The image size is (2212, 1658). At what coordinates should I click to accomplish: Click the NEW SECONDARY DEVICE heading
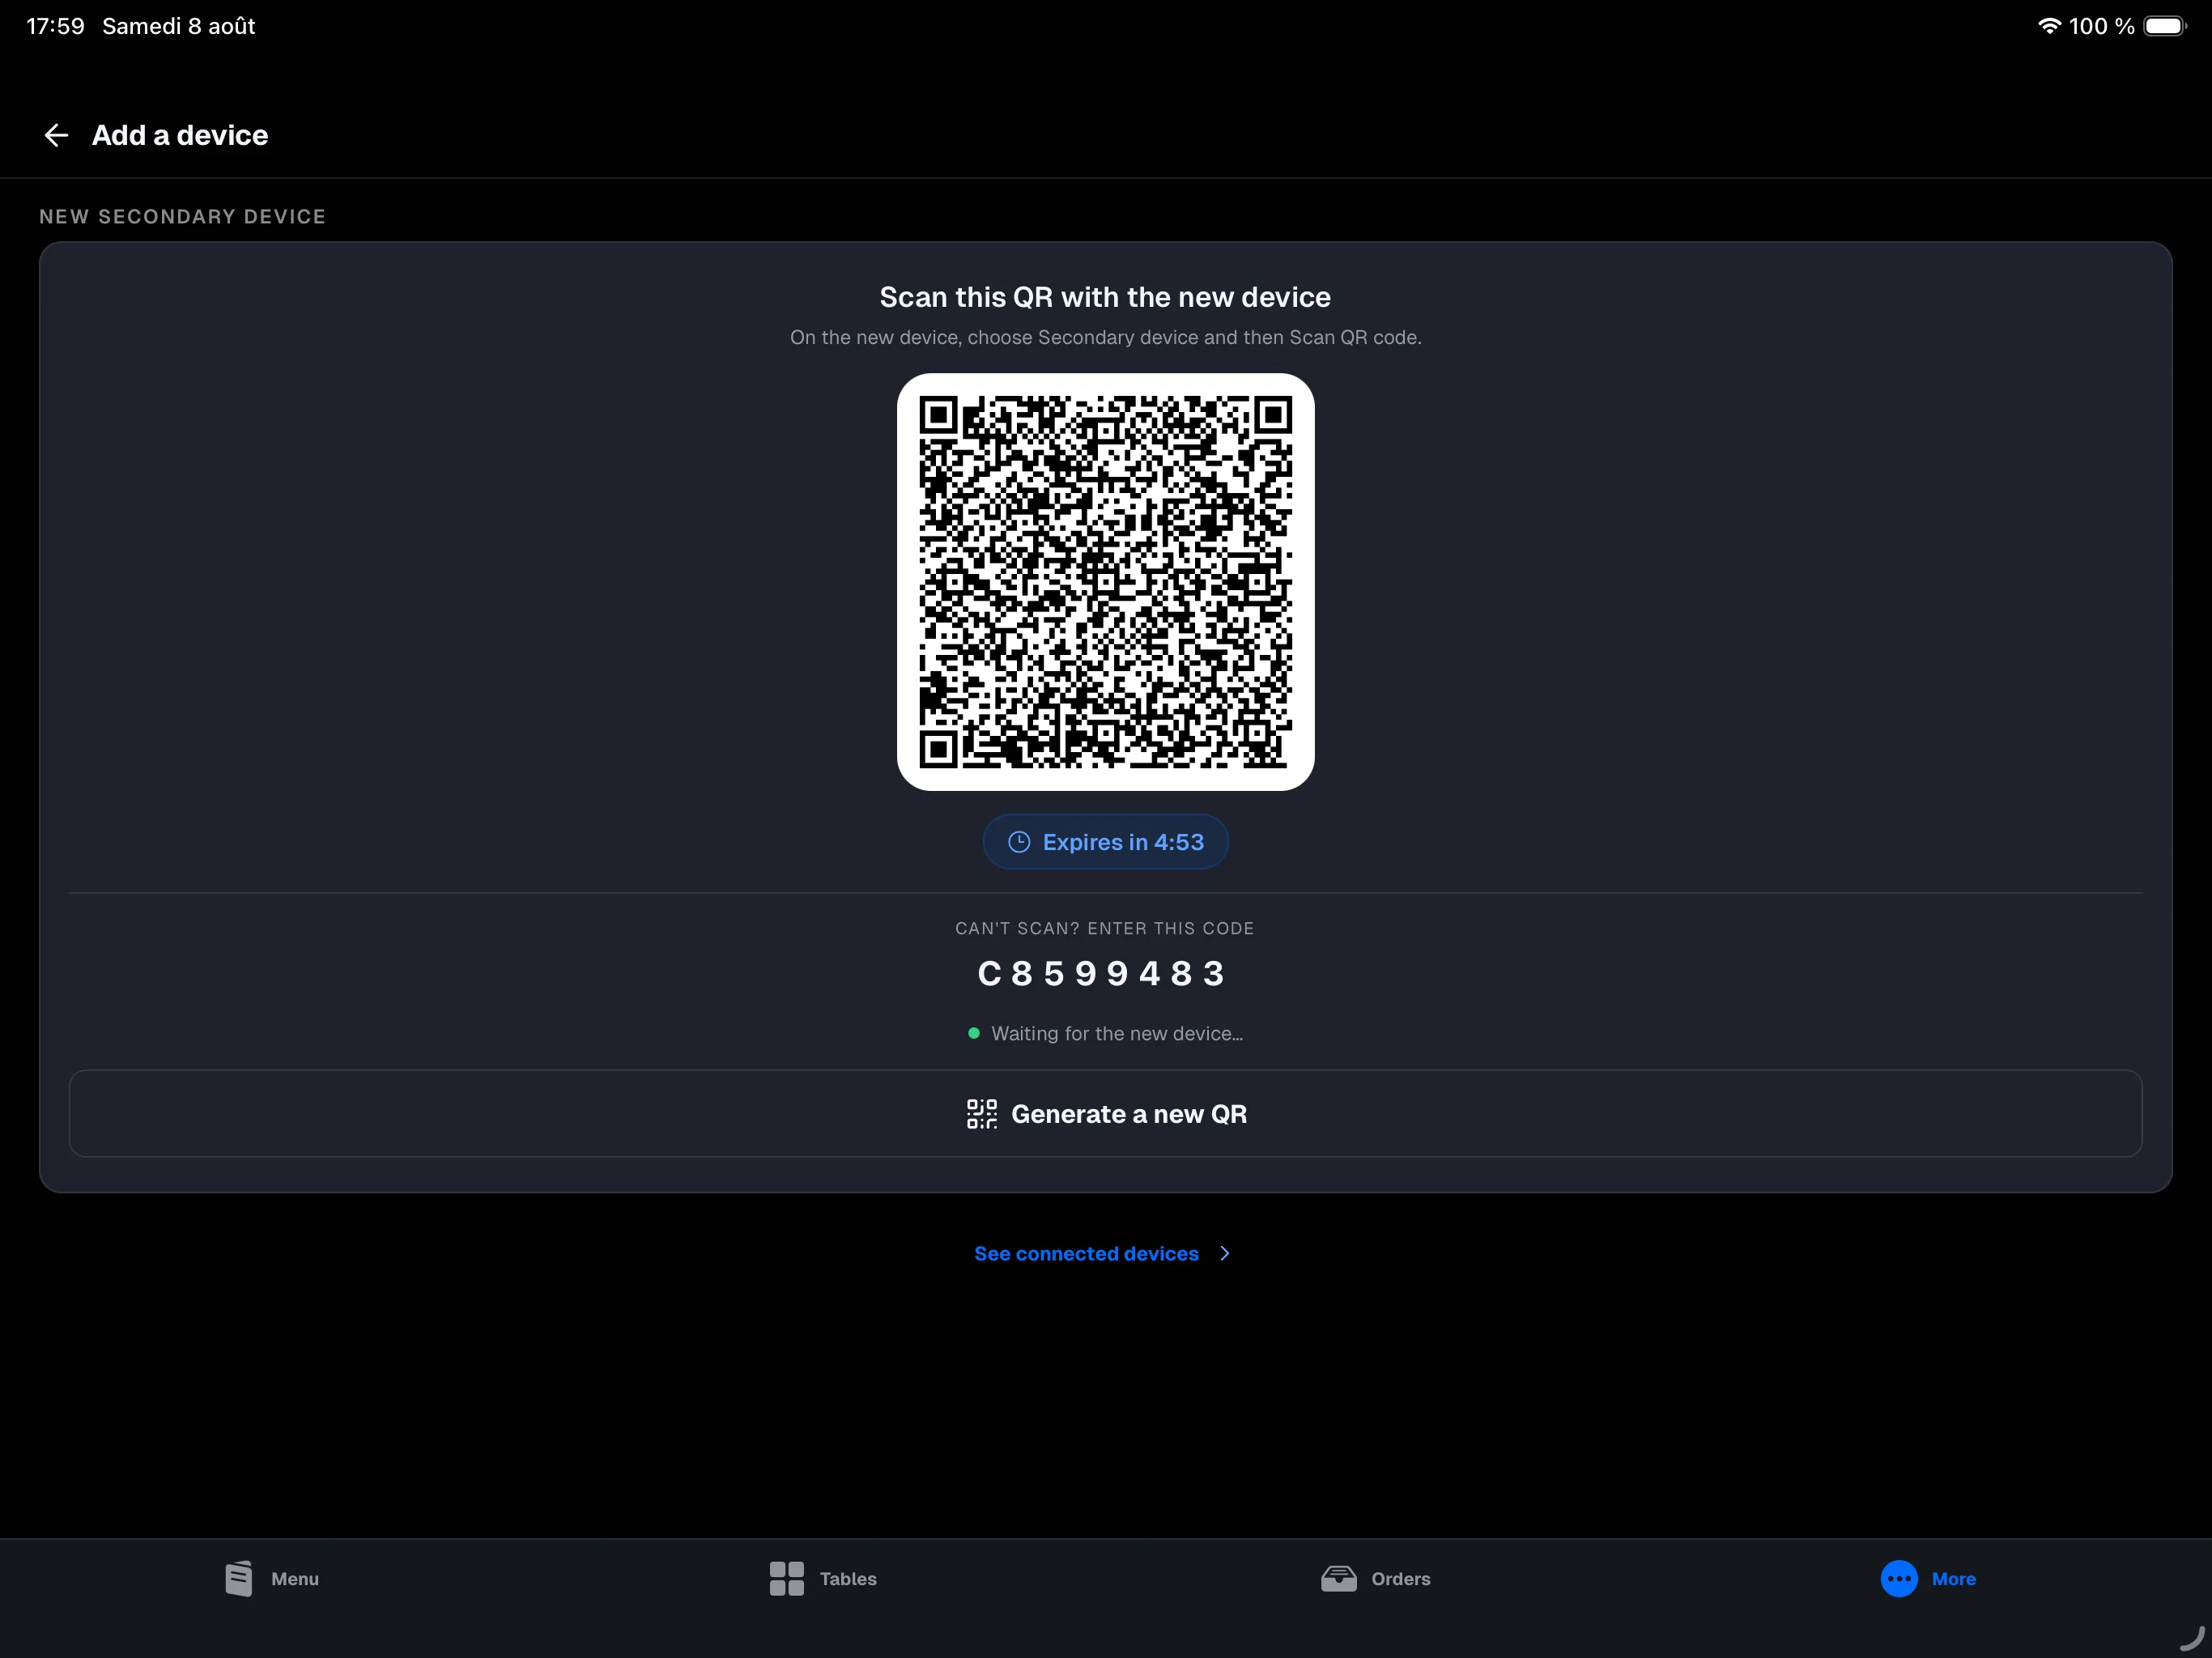click(183, 216)
